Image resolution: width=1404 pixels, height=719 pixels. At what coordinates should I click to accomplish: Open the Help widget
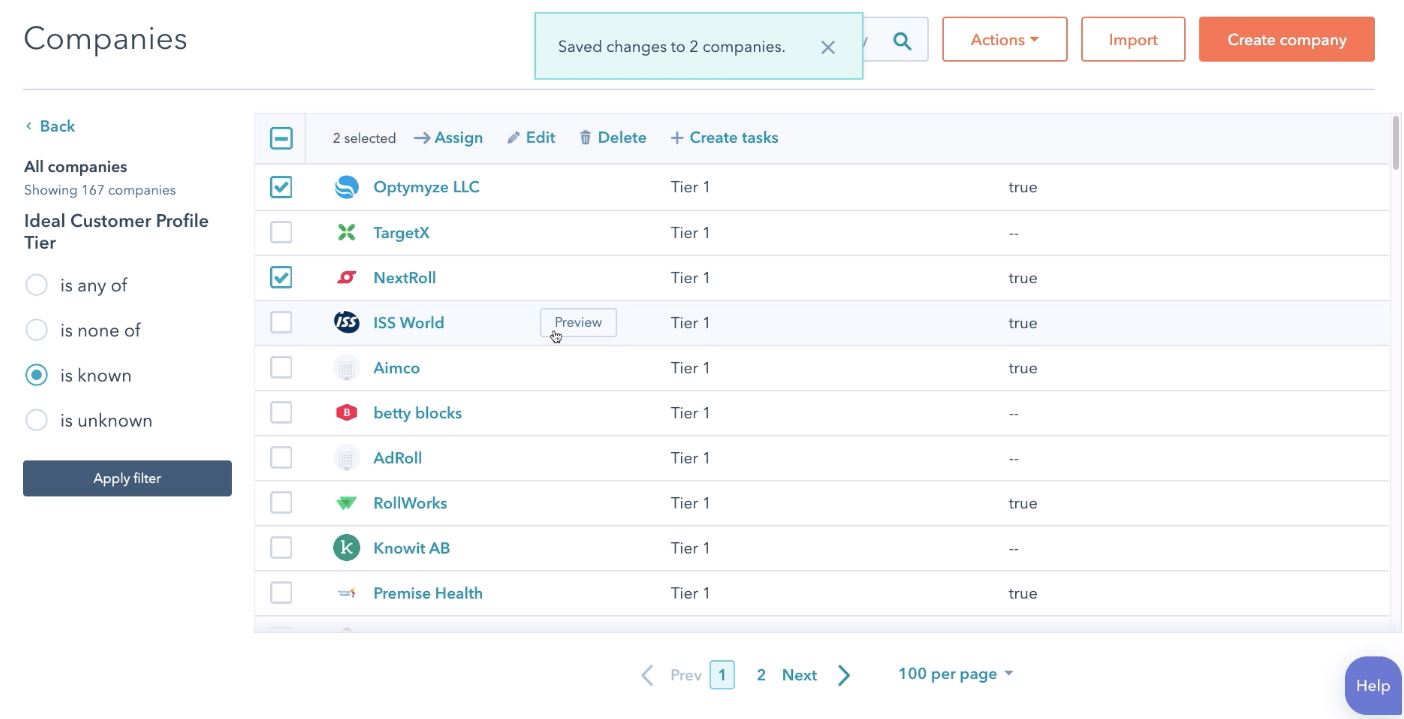point(1372,685)
